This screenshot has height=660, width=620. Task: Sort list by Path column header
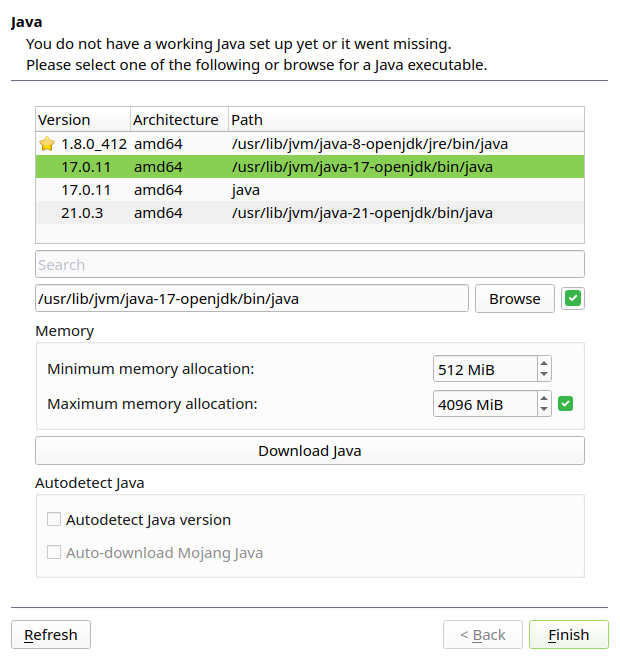(x=405, y=120)
